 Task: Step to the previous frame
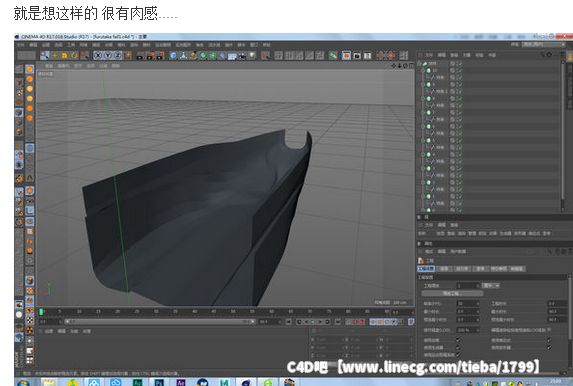306,322
